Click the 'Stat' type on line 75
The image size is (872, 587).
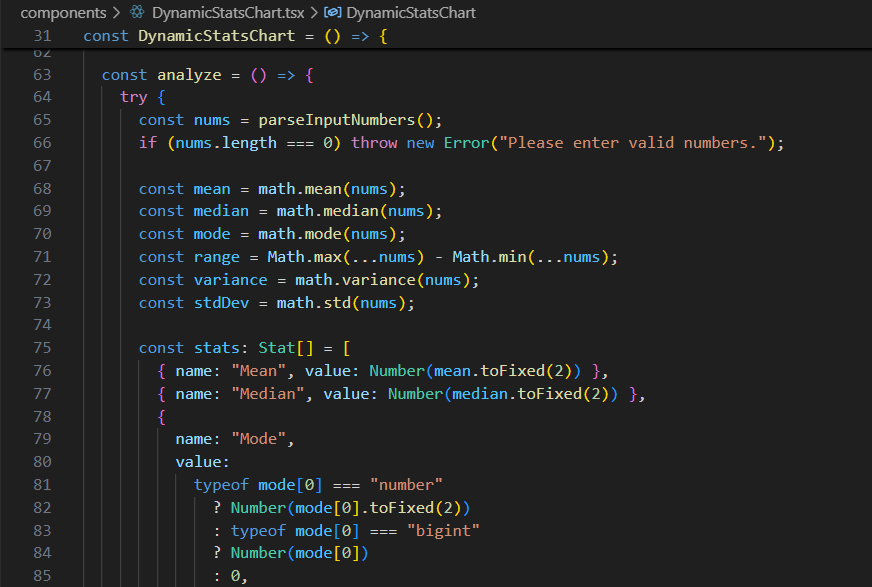(x=276, y=348)
